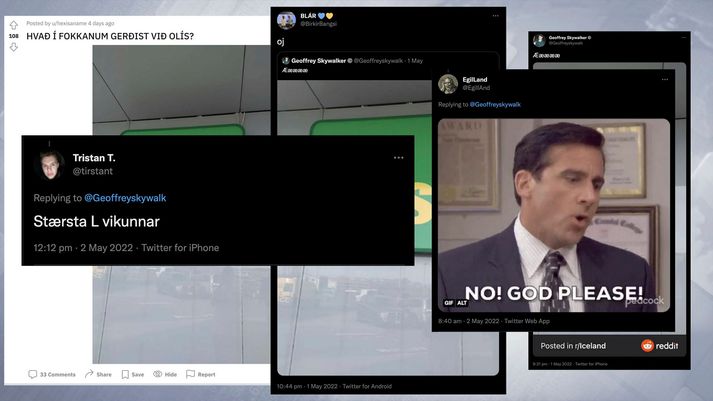Play the 'NO! GOD PLEASE!' GIF
This screenshot has height=401, width=713.
554,215
